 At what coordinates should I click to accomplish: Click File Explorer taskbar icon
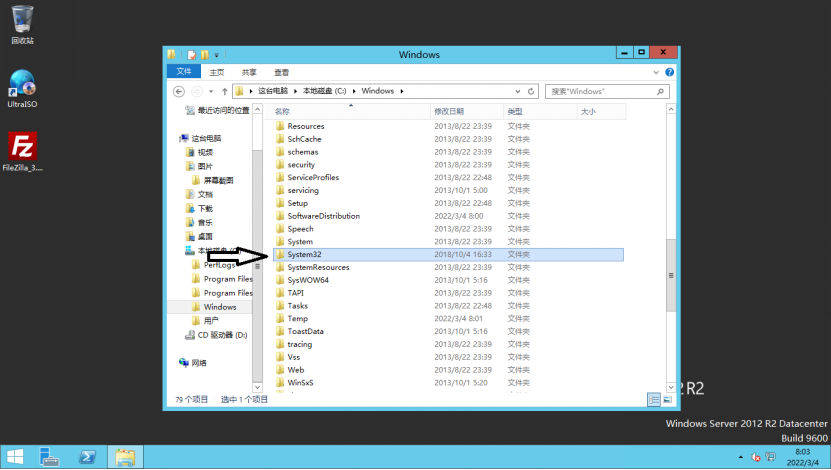pyautogui.click(x=125, y=457)
